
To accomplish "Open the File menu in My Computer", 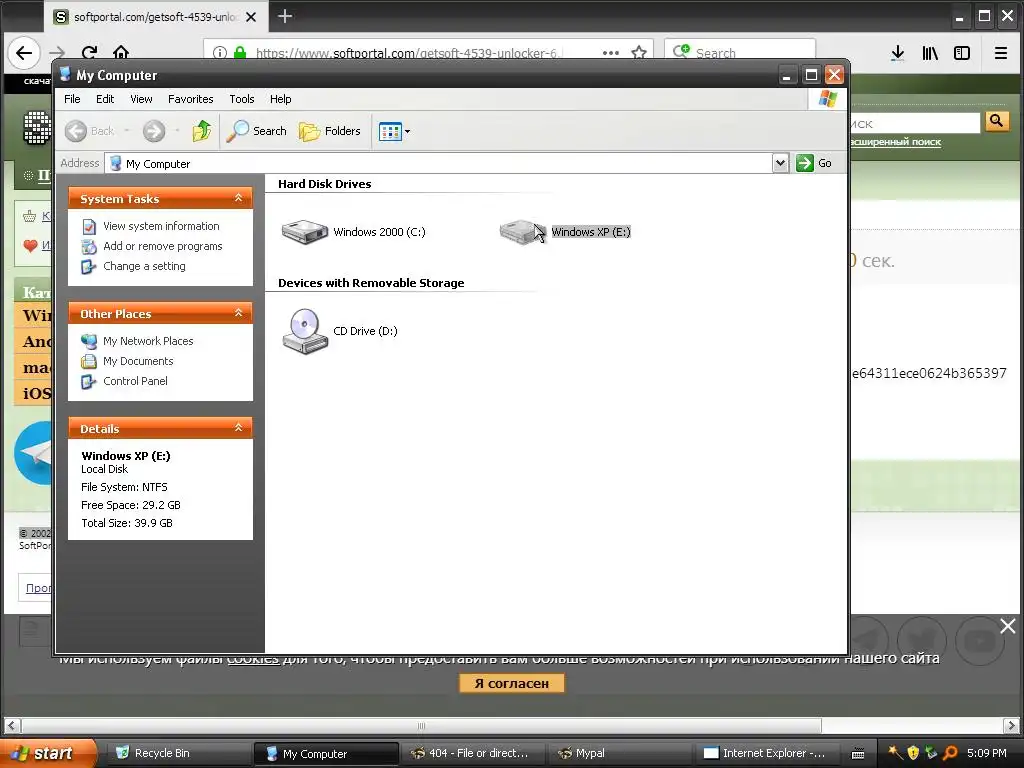I will point(72,99).
